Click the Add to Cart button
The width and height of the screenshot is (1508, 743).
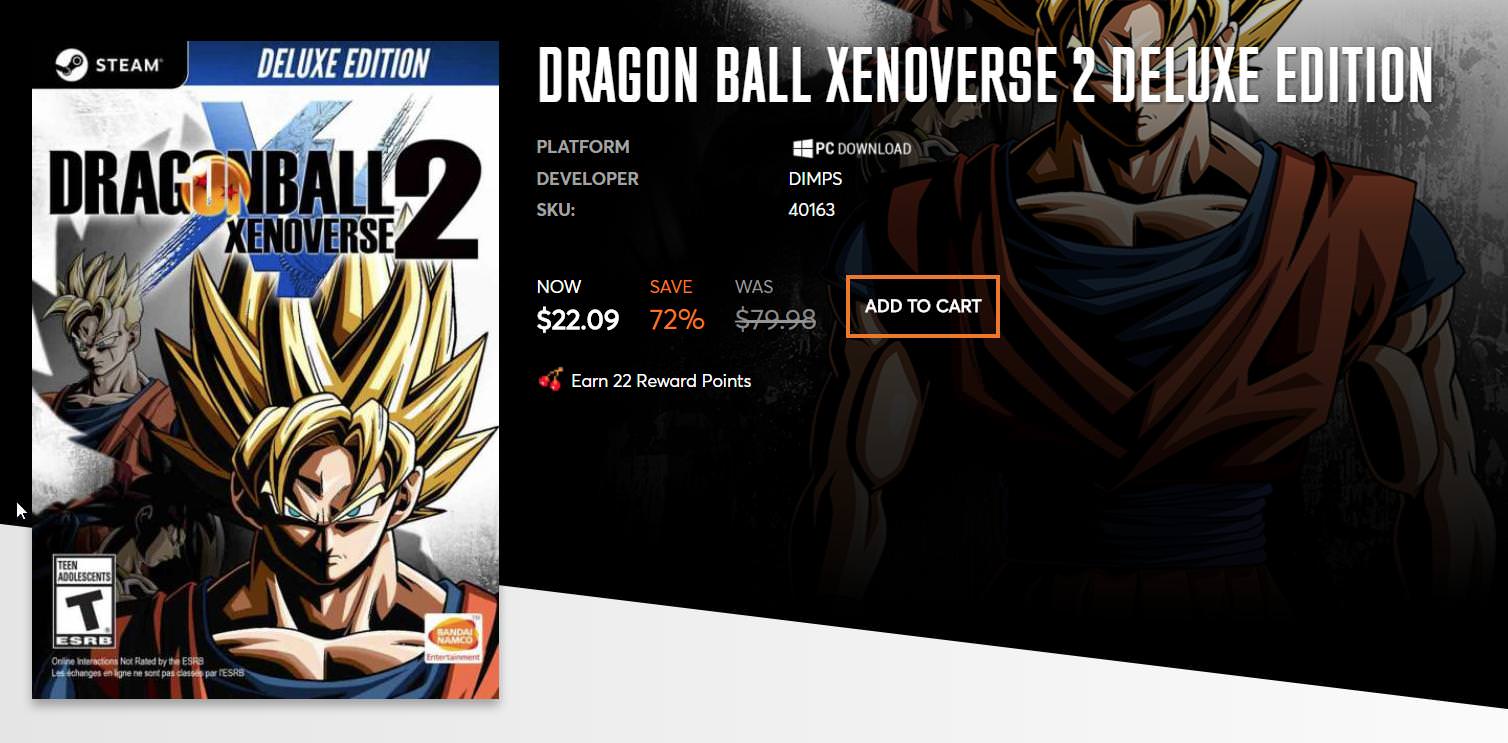tap(922, 306)
